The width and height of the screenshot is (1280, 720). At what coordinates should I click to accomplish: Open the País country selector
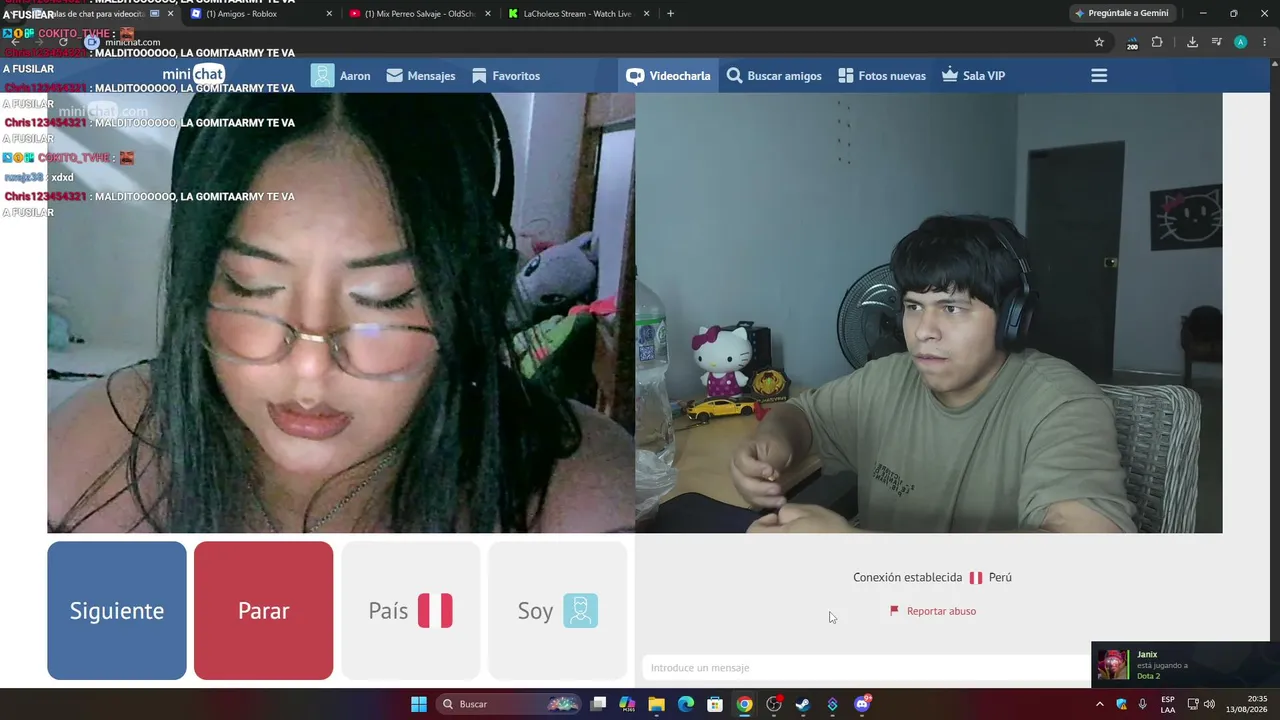[x=411, y=611]
